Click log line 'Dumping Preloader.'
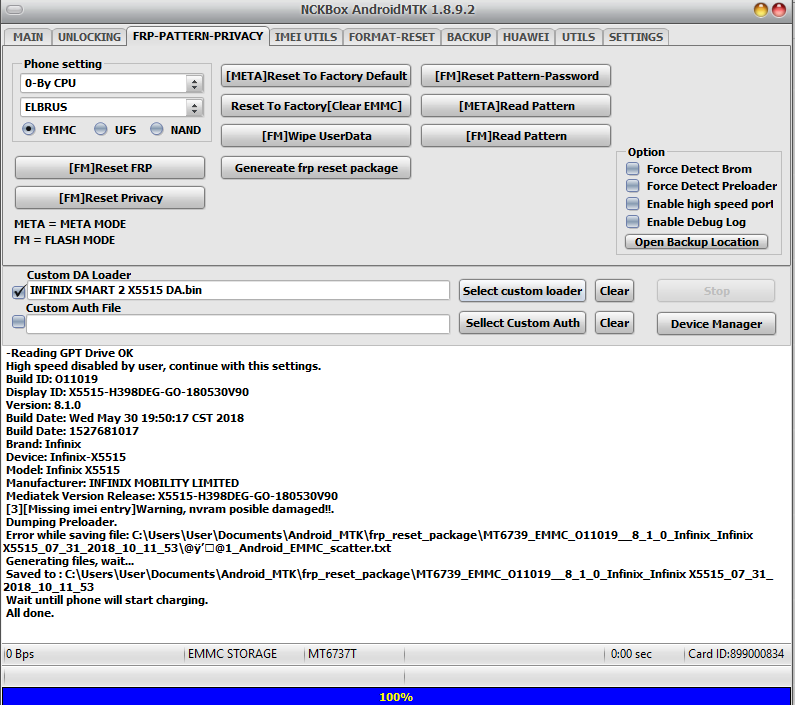 tap(61, 522)
